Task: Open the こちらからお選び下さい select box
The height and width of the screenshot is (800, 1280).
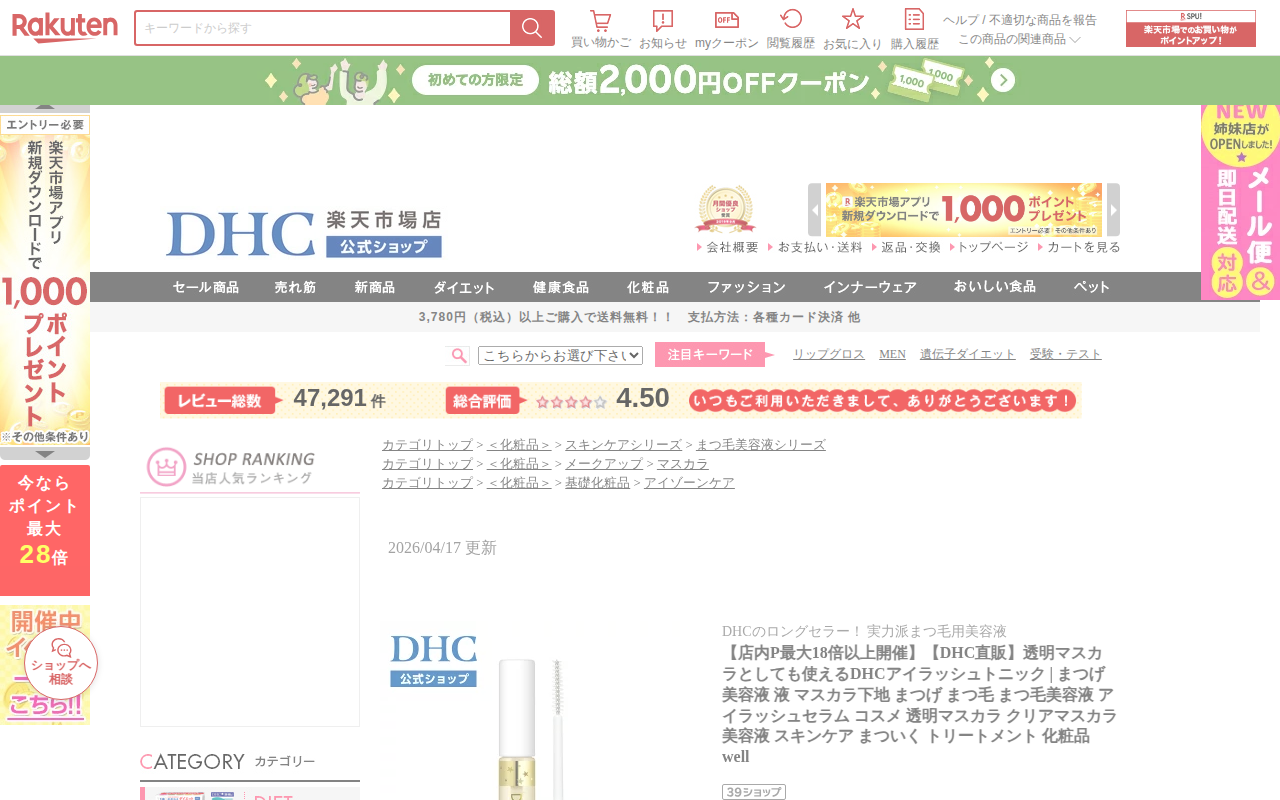Action: coord(560,355)
